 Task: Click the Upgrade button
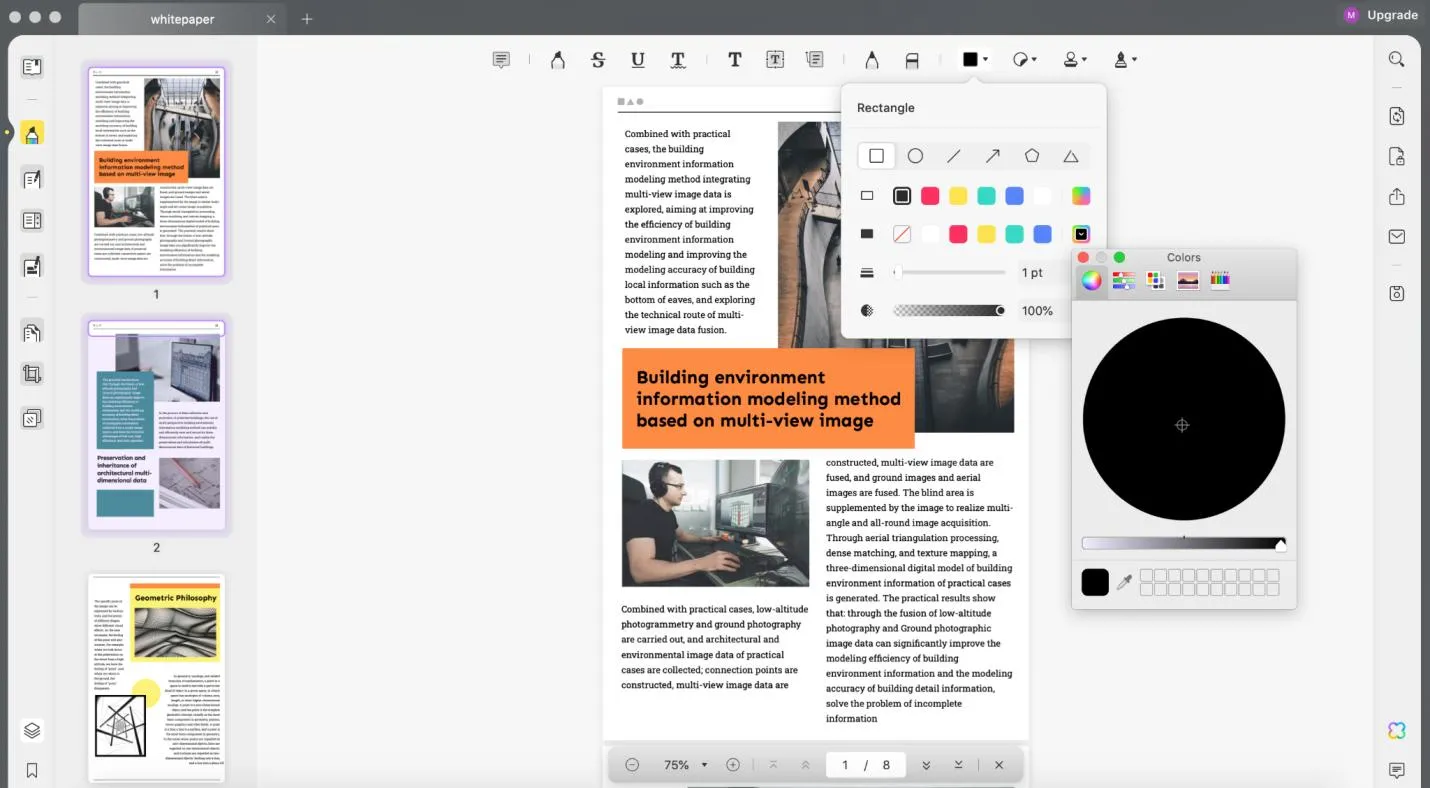point(1392,15)
